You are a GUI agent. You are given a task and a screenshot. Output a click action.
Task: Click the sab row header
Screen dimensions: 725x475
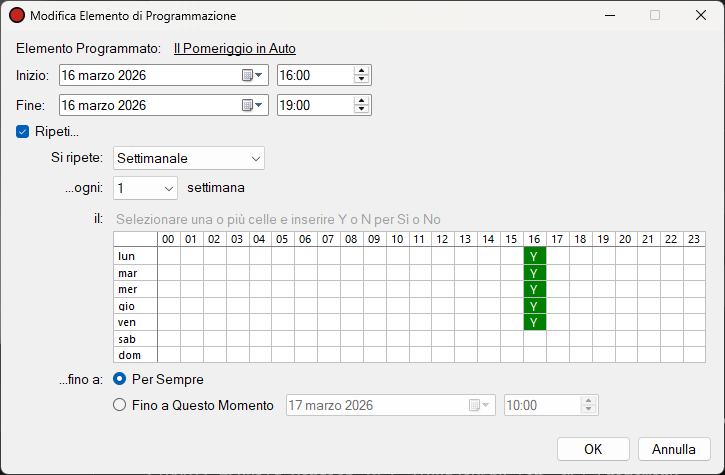(135, 339)
